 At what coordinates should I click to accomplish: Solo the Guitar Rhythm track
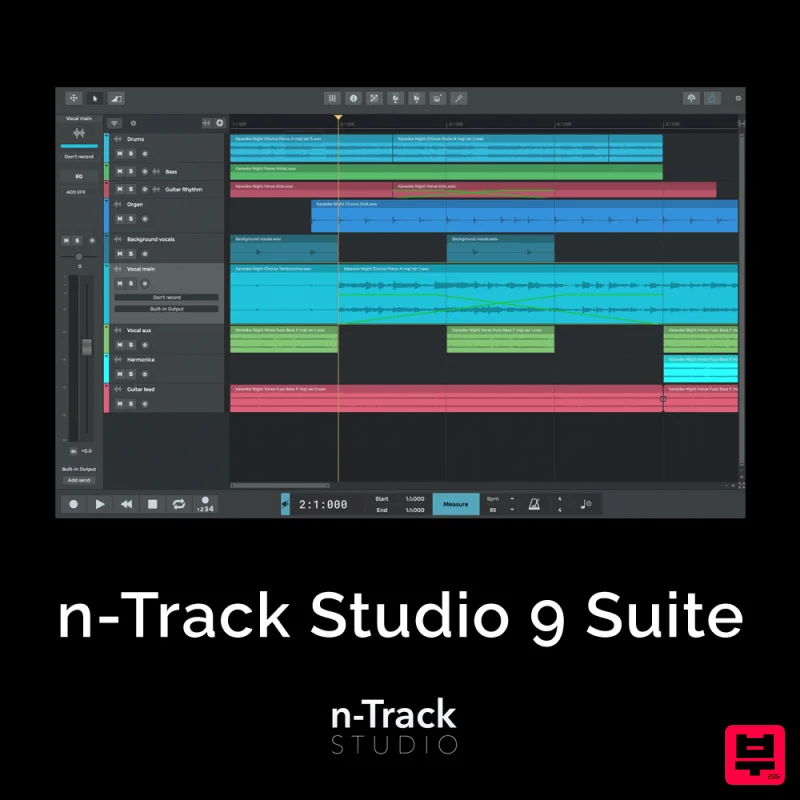tap(131, 187)
